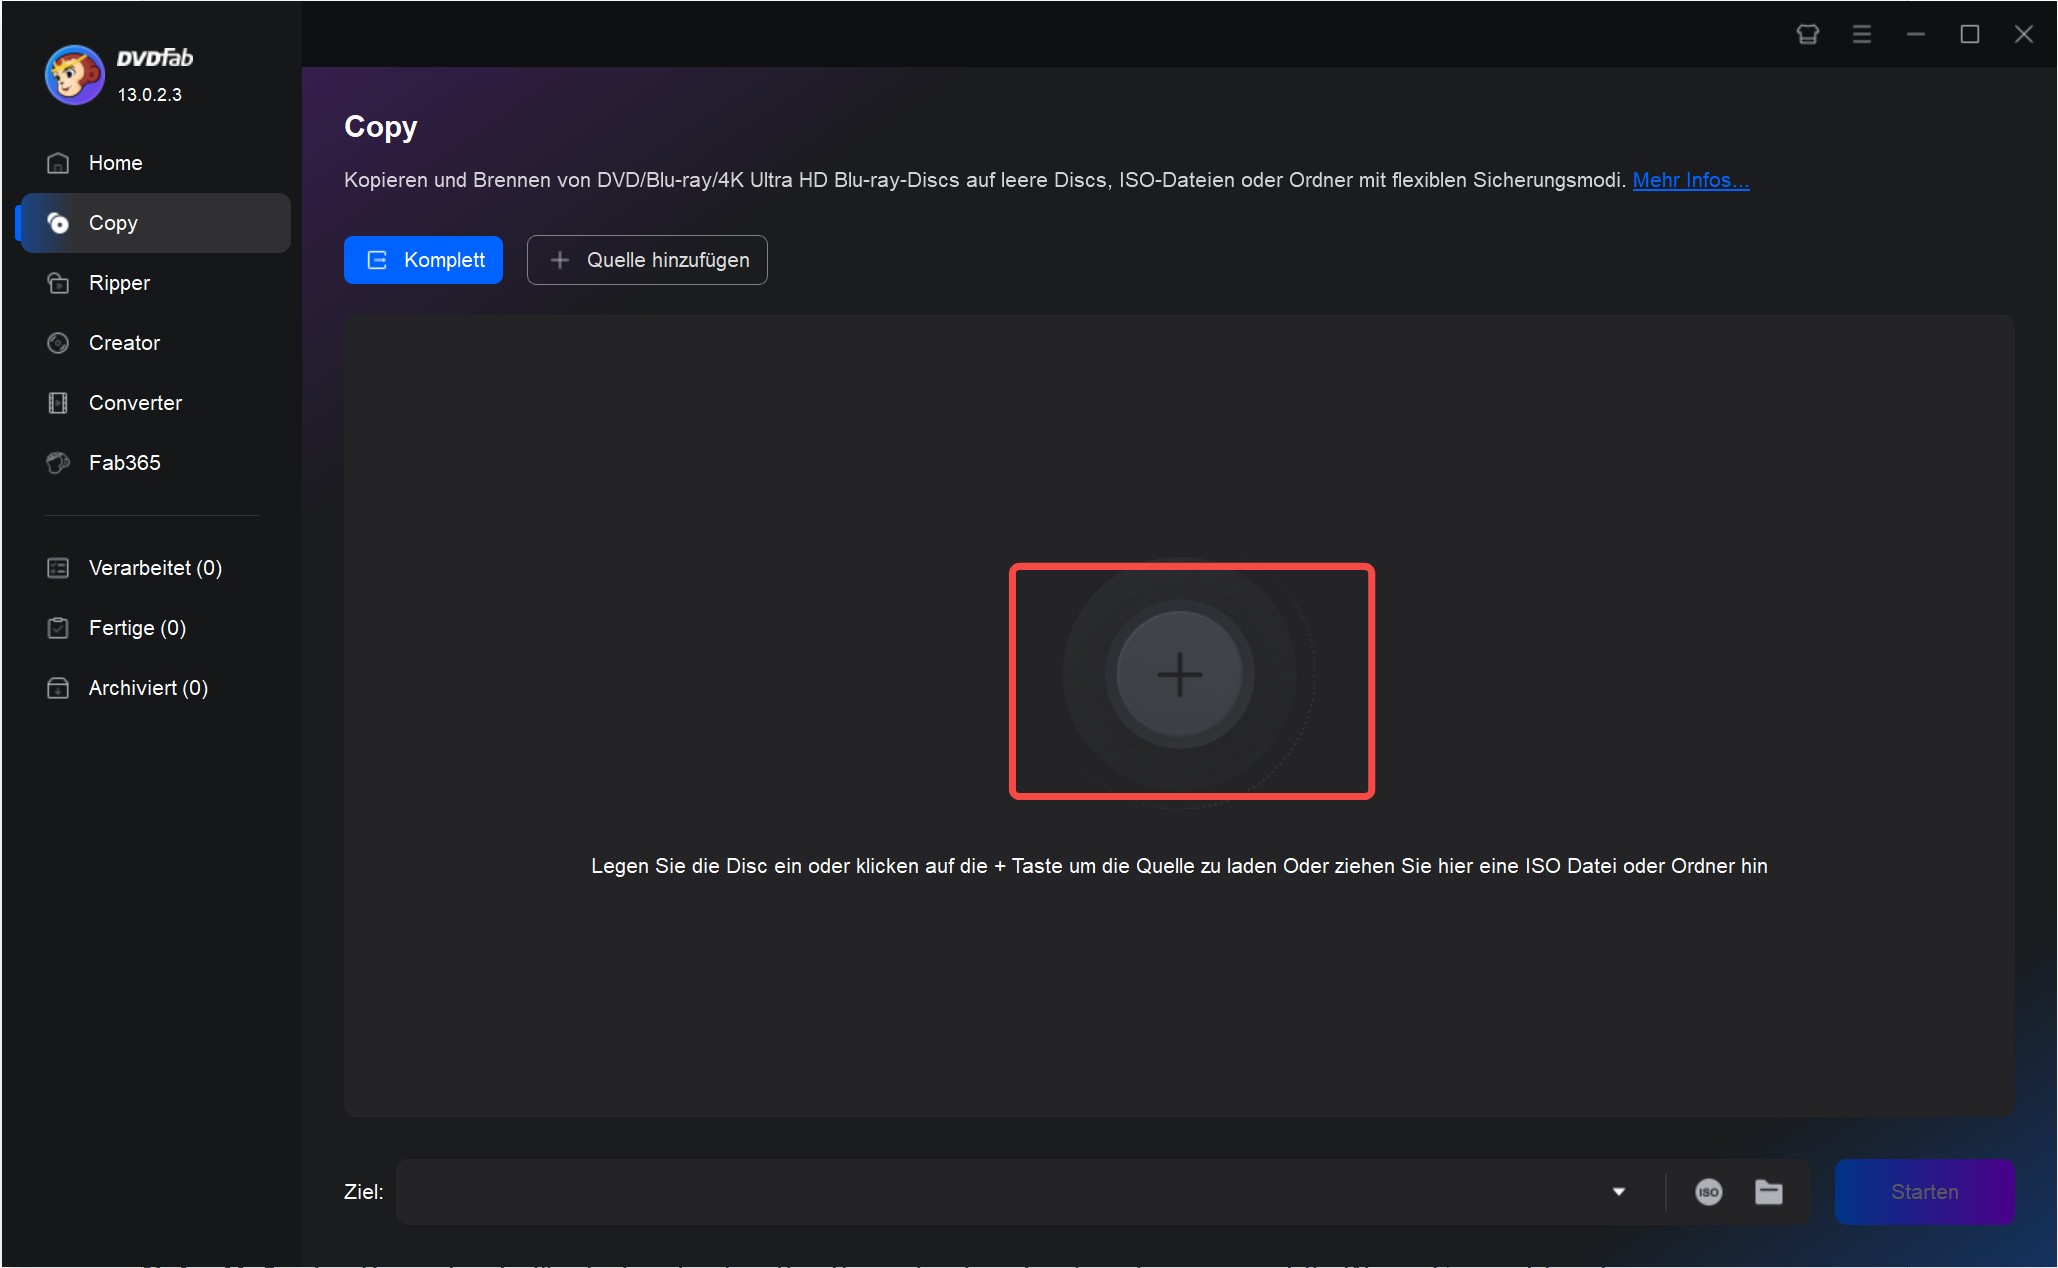Screen dimensions: 2058x1268
Task: View the Verarbeitet queue section
Action: pos(154,567)
